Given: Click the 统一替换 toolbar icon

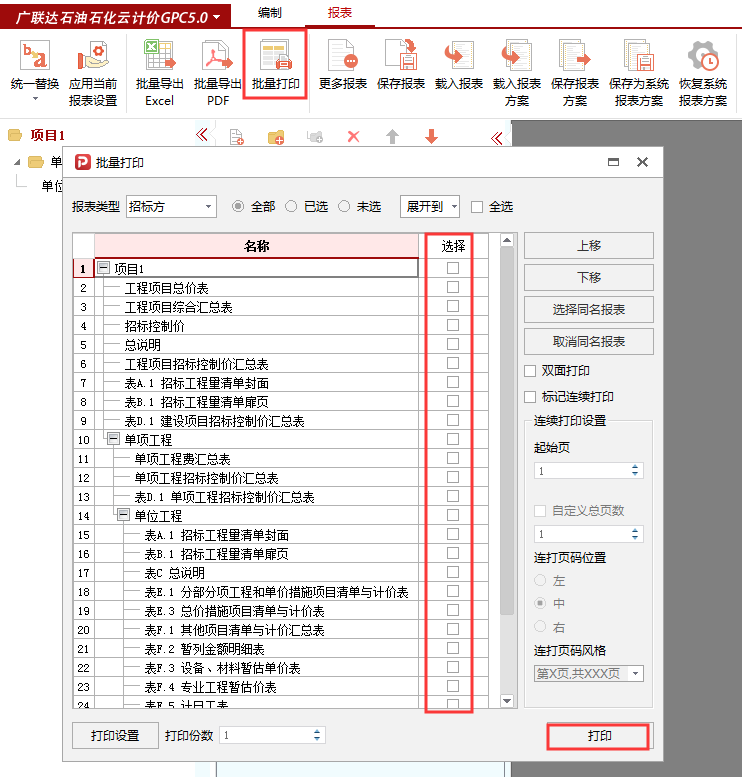Looking at the screenshot, I should [x=34, y=56].
